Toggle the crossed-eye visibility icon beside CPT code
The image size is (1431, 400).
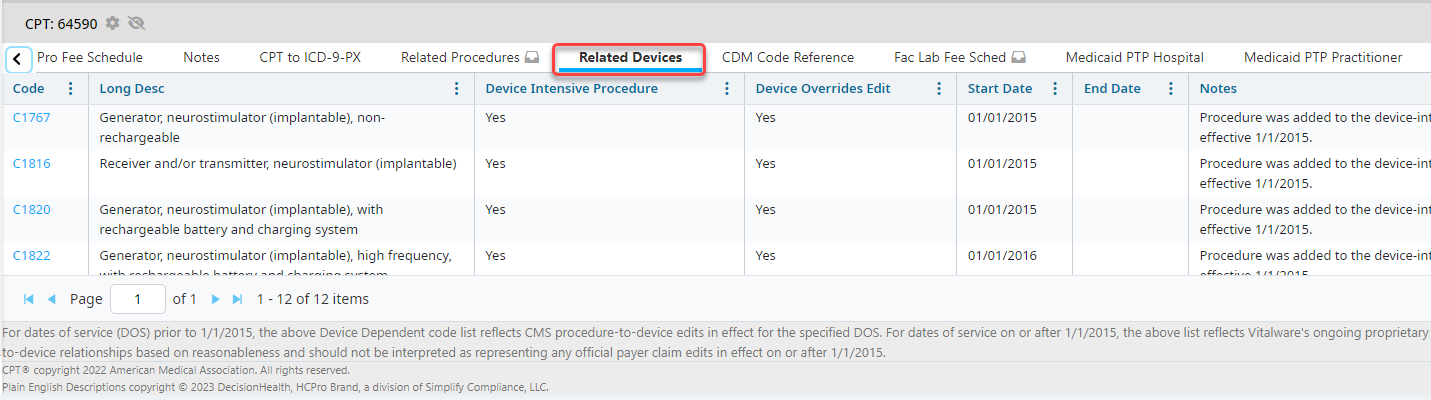coord(137,23)
